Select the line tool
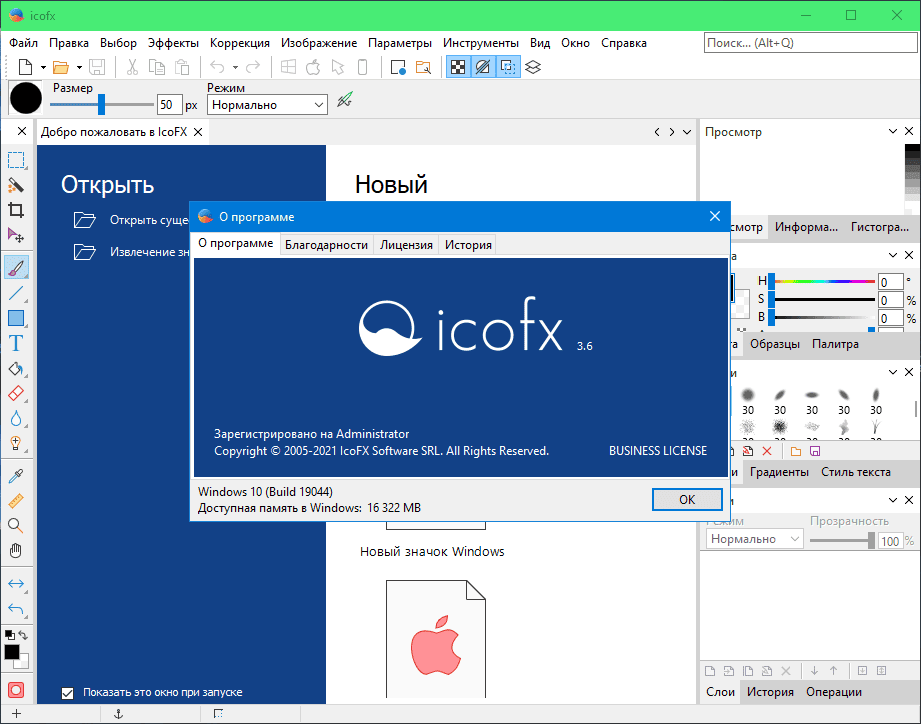This screenshot has width=921, height=724. (16, 292)
